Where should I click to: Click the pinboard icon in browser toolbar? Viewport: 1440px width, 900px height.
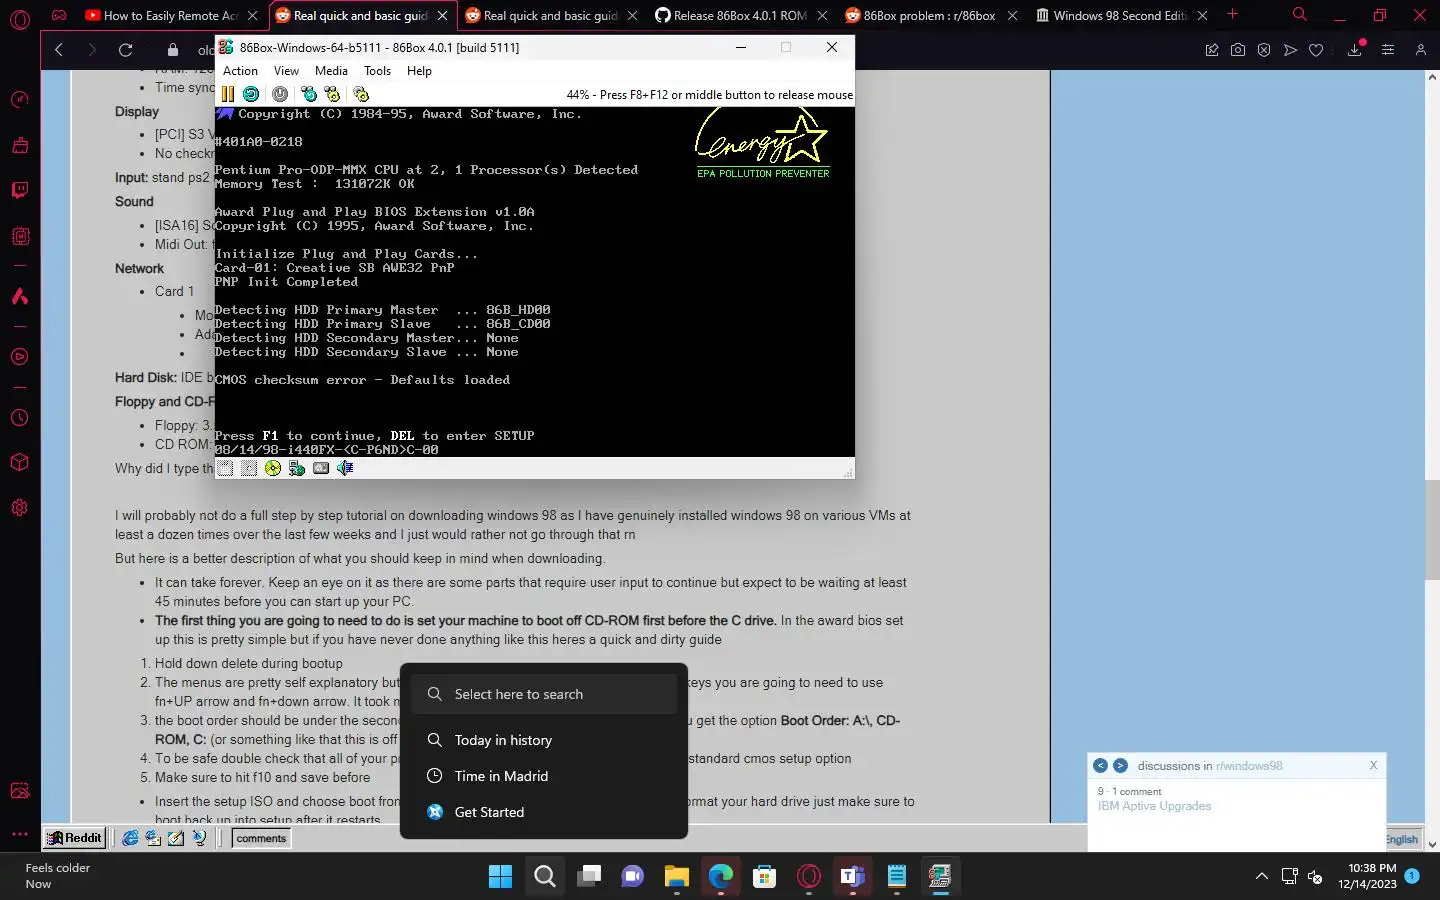coord(1212,49)
